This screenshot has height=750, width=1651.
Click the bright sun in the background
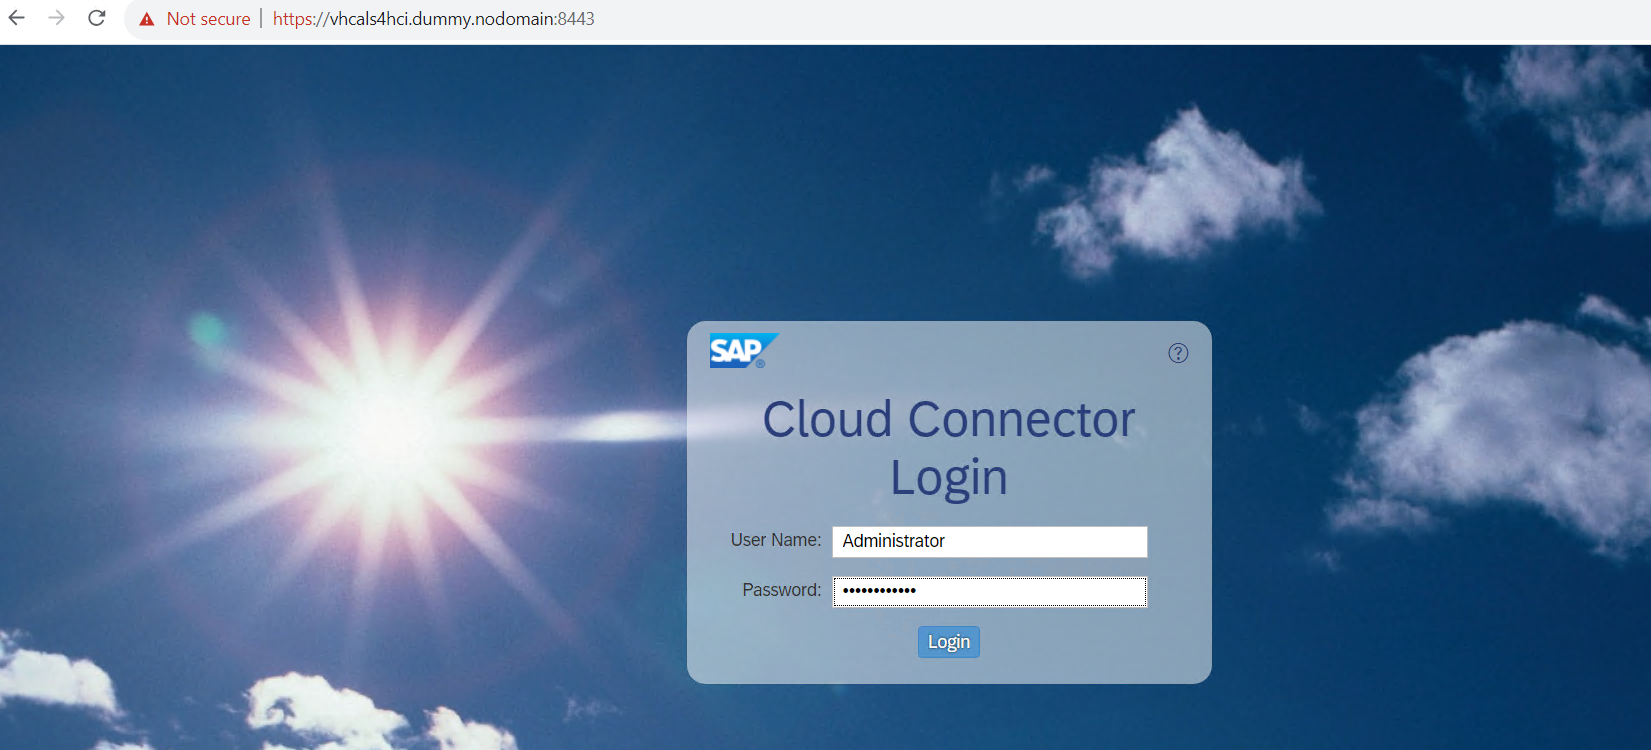click(x=385, y=425)
